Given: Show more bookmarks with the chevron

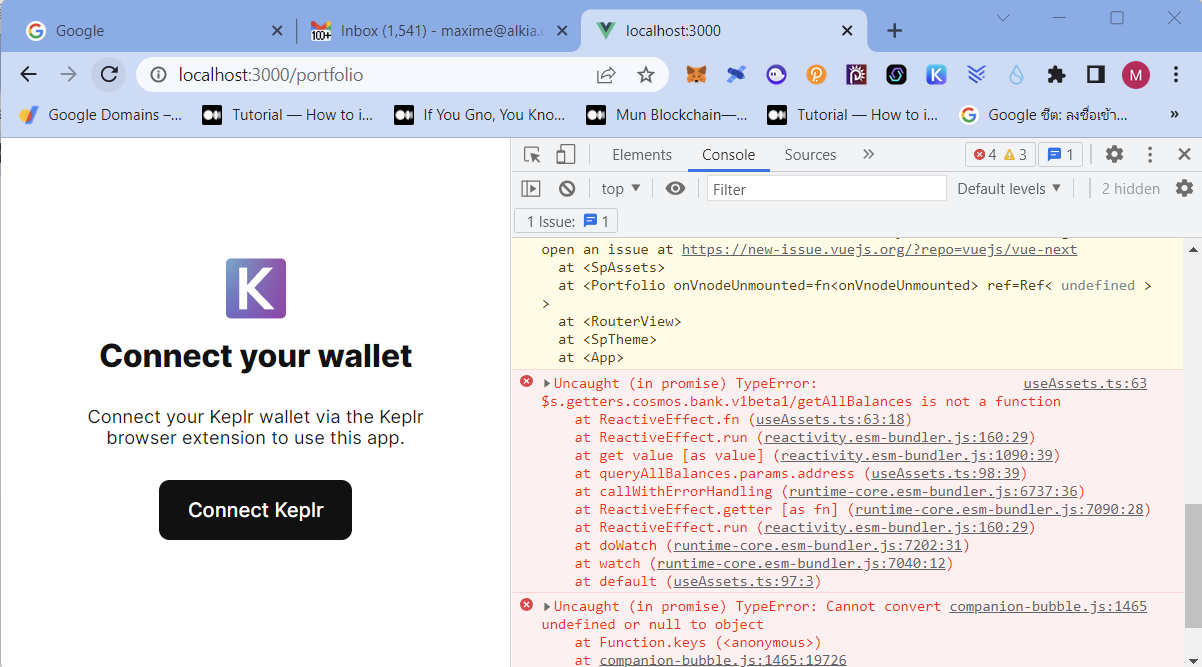Looking at the screenshot, I should tap(1174, 115).
